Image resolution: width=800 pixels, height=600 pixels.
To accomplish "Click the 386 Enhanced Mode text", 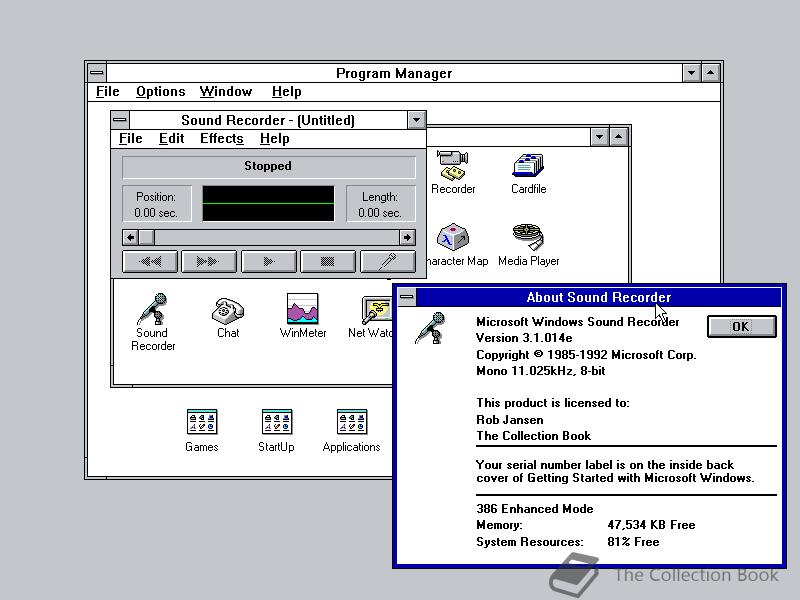I will (535, 509).
